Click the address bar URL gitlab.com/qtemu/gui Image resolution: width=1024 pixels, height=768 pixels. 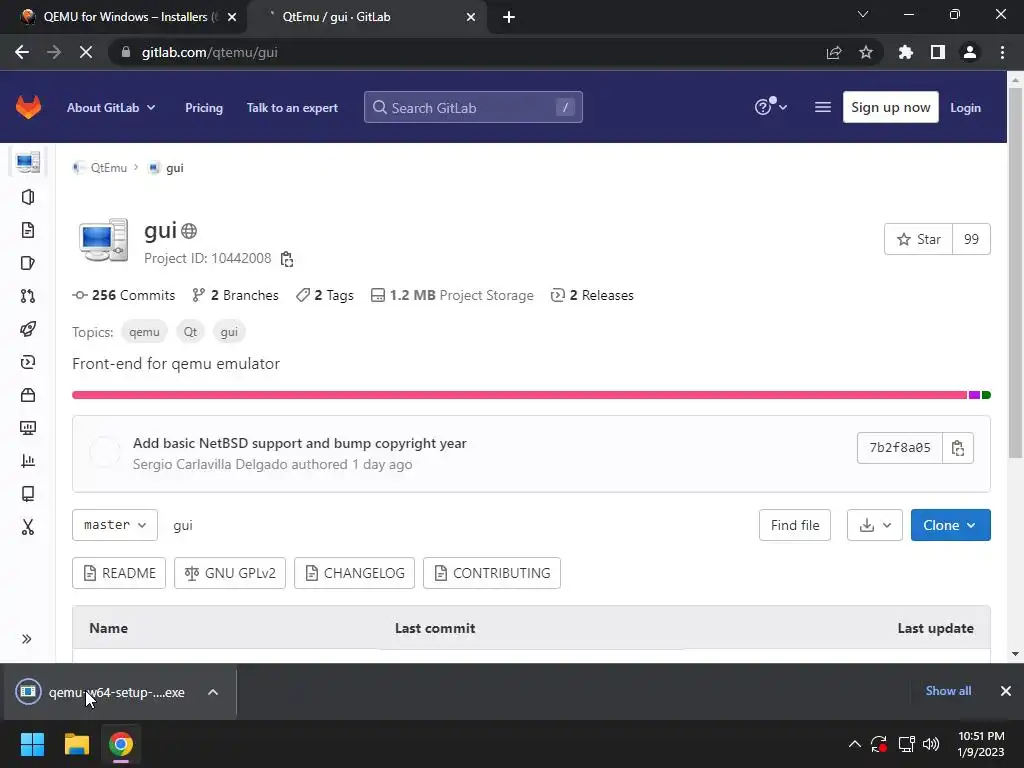pyautogui.click(x=210, y=52)
